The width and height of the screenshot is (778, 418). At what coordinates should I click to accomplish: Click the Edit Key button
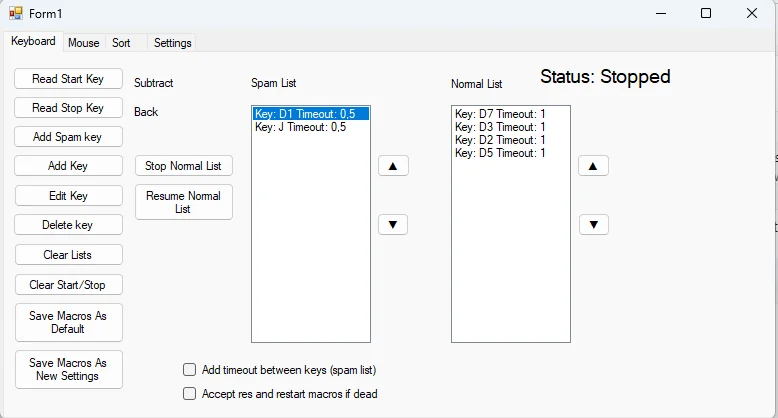pos(68,196)
